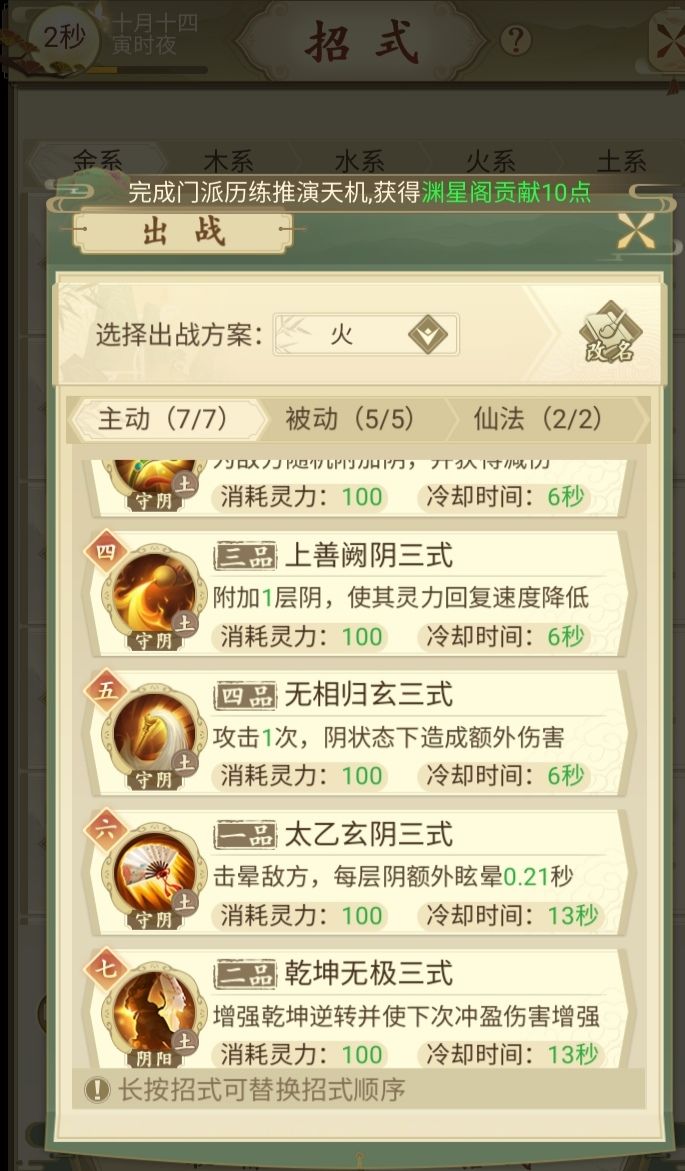The image size is (685, 1171).
Task: Tap the 2秒 timer badge
Action: click(x=63, y=37)
